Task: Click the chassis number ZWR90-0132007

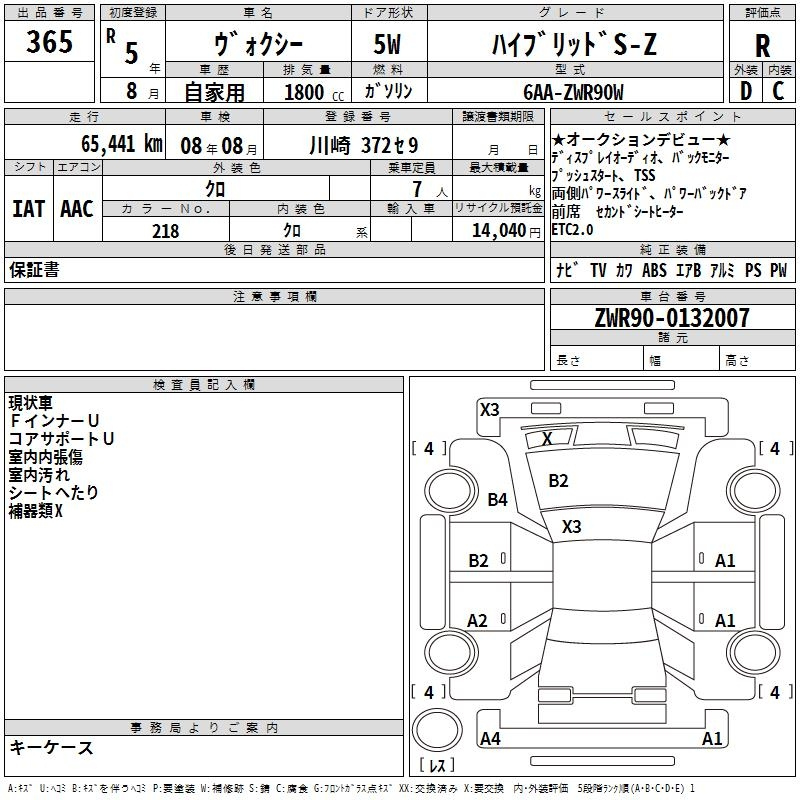Action: pyautogui.click(x=671, y=318)
